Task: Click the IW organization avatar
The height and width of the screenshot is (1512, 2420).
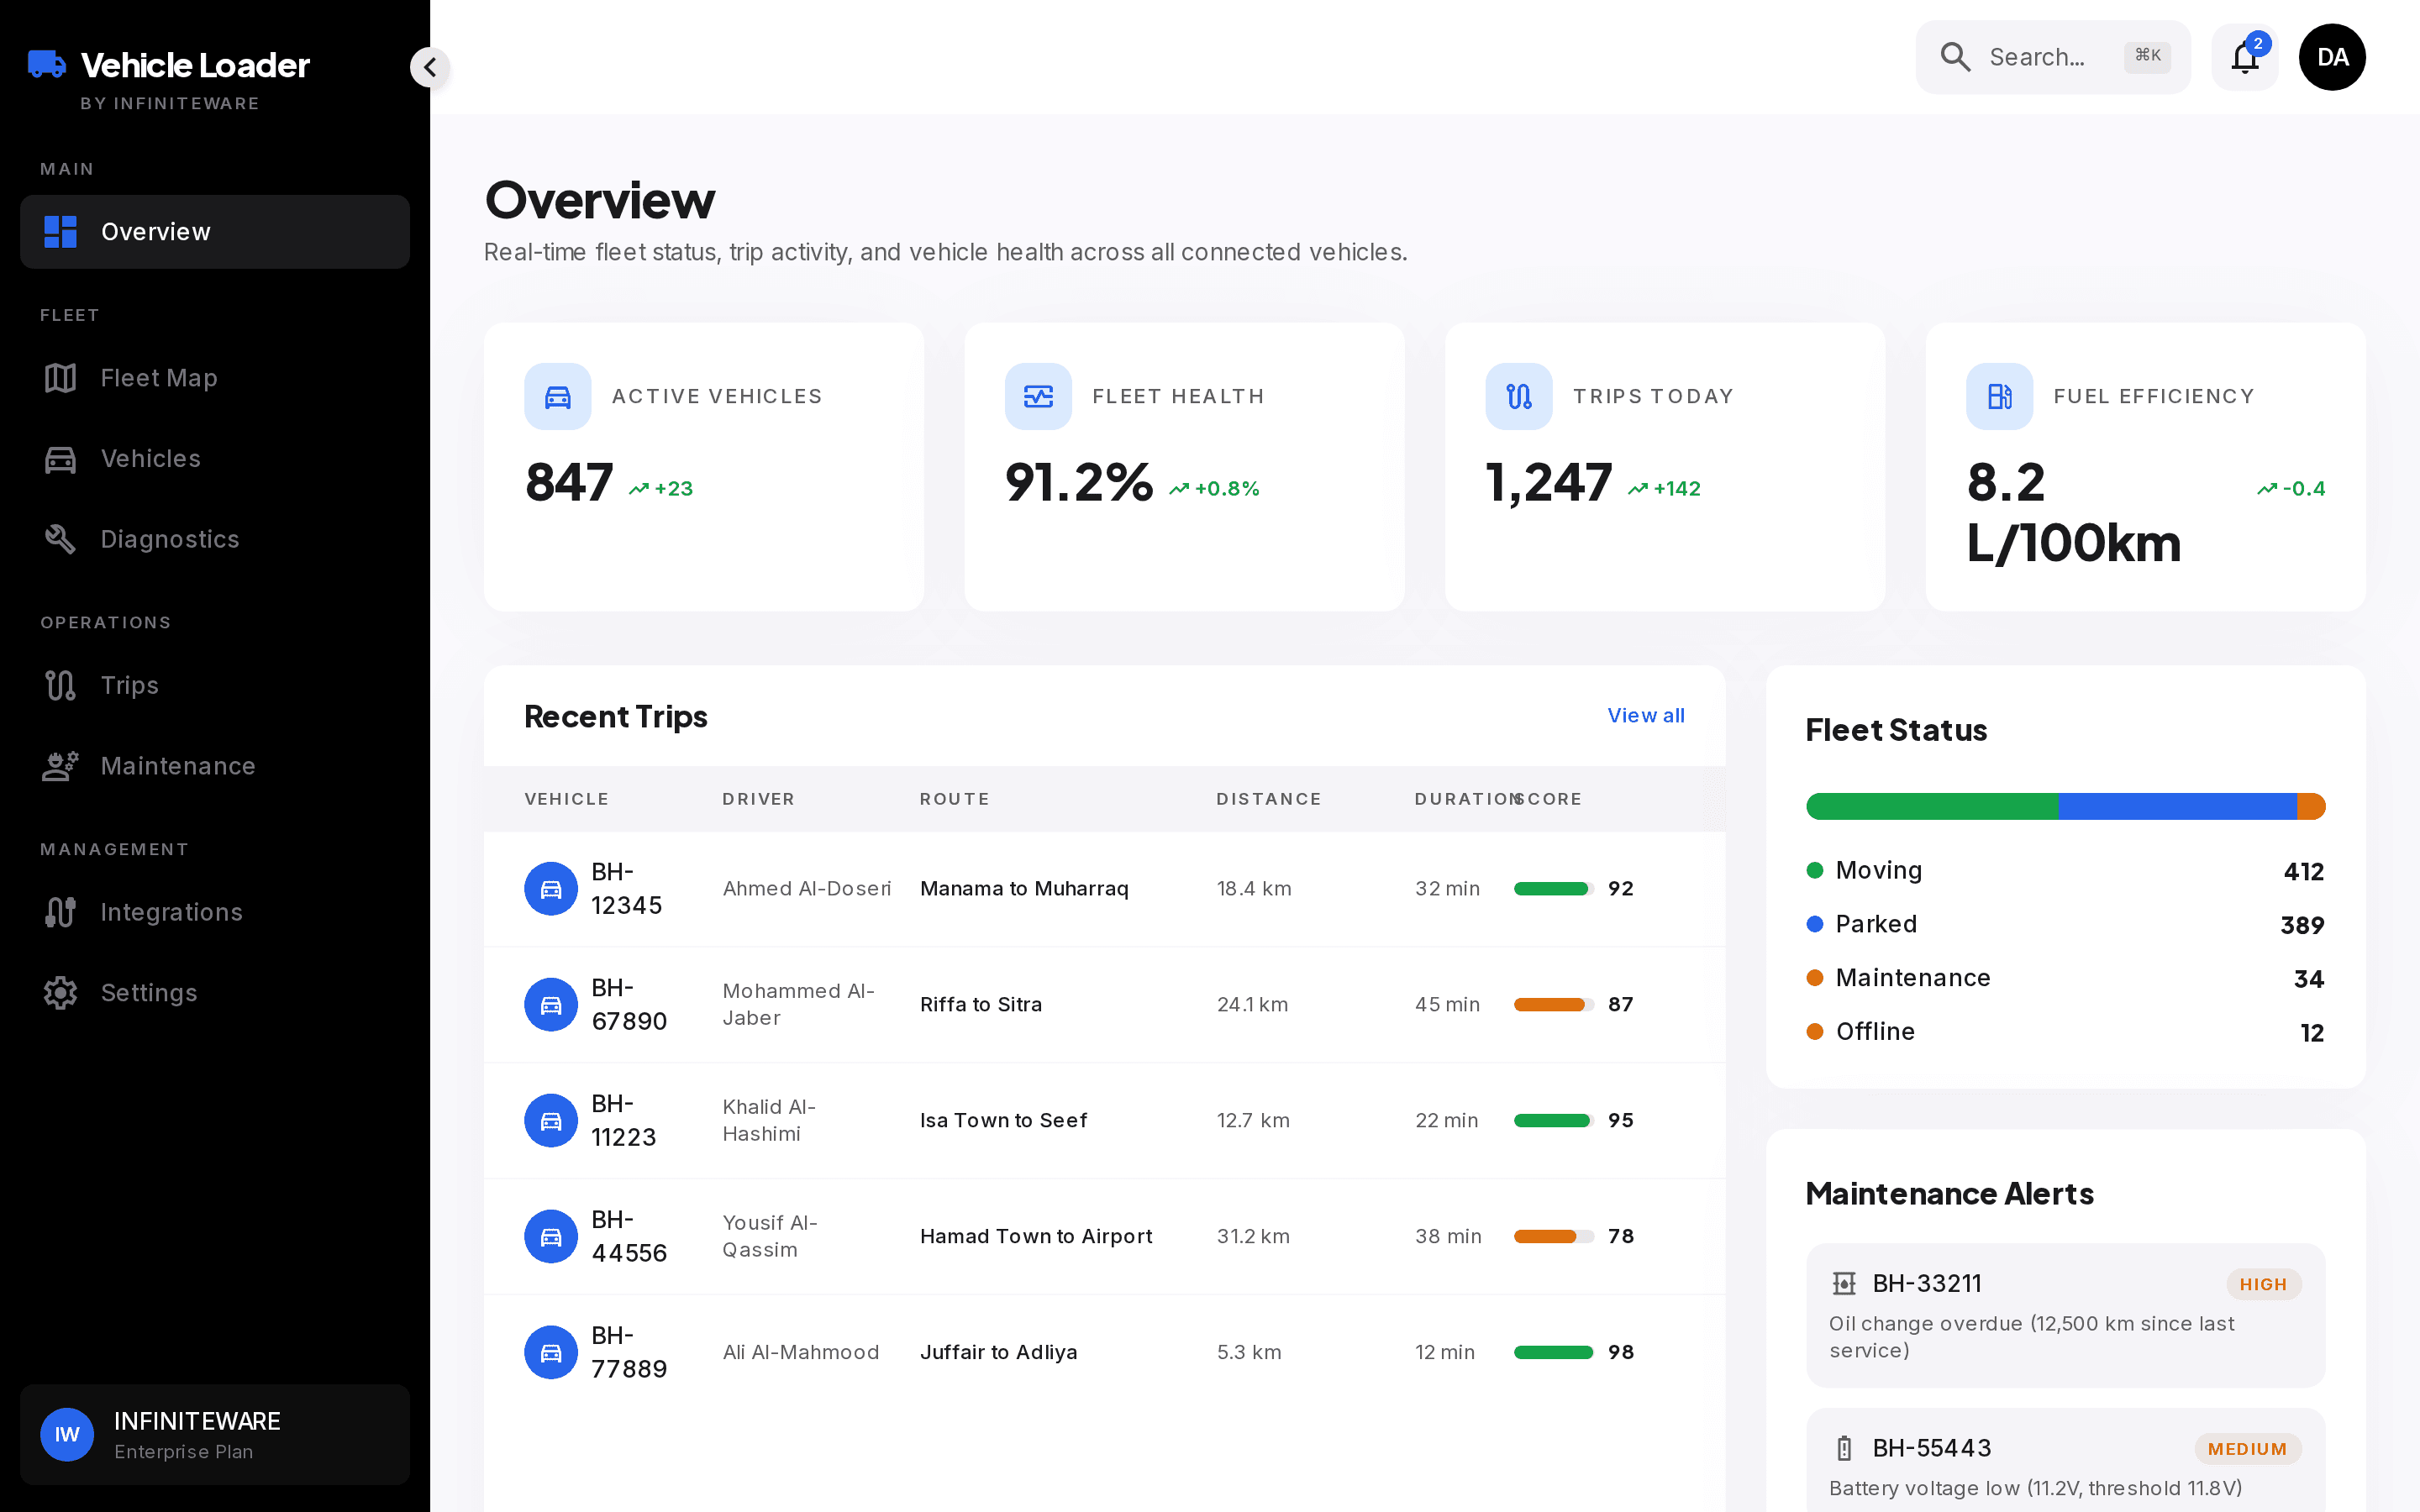Action: [67, 1435]
